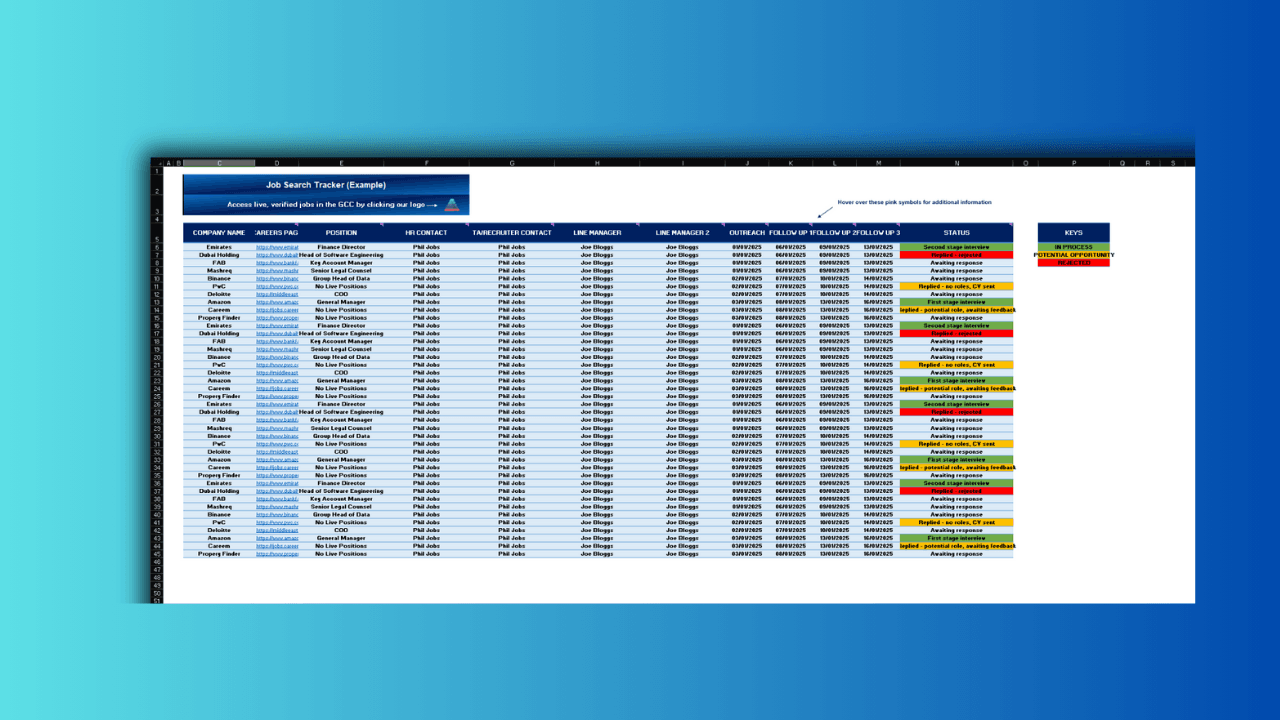Image resolution: width=1280 pixels, height=720 pixels.
Task: Click the pink comment marker on the Position header
Action: (382, 225)
